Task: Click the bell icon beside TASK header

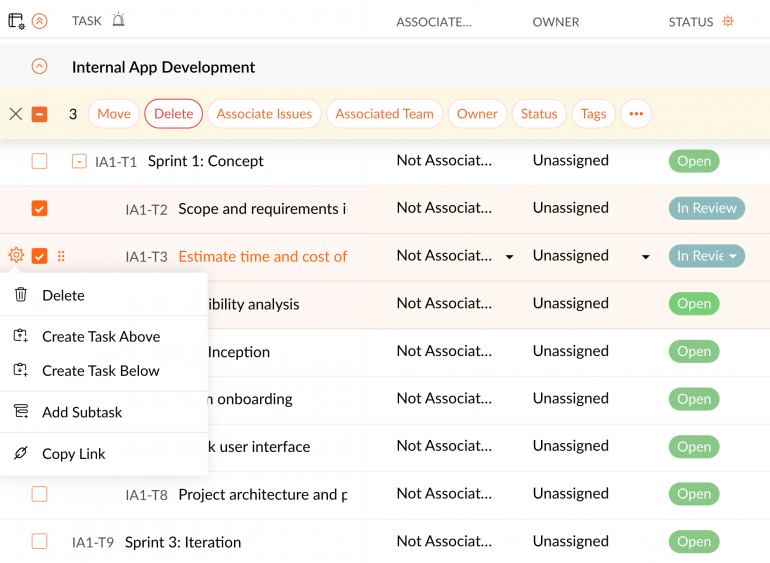Action: [x=119, y=21]
